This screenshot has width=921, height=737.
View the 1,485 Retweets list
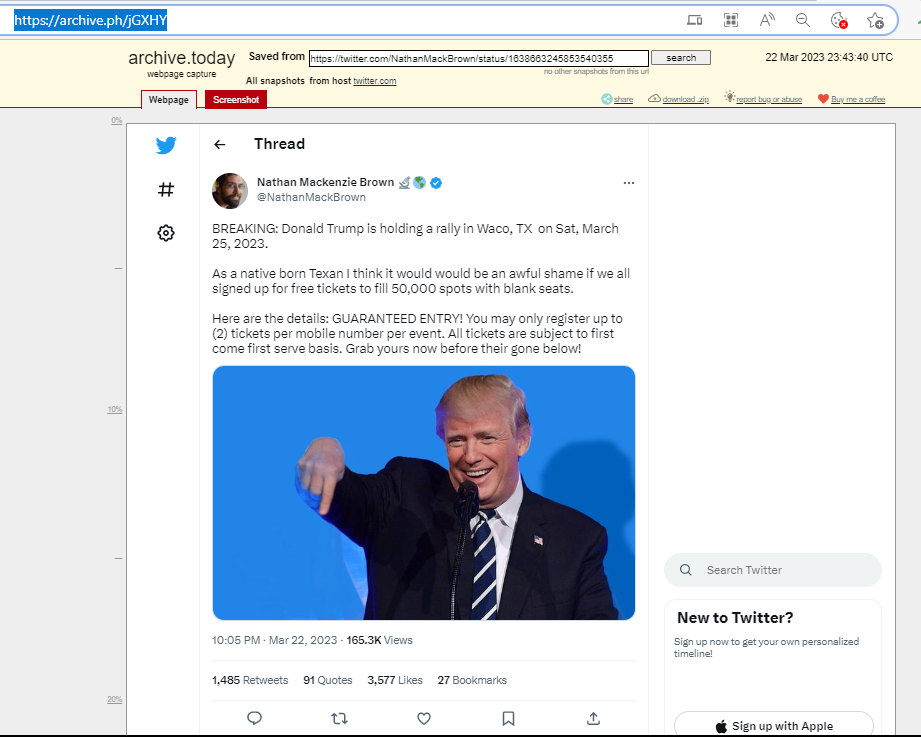pos(250,680)
